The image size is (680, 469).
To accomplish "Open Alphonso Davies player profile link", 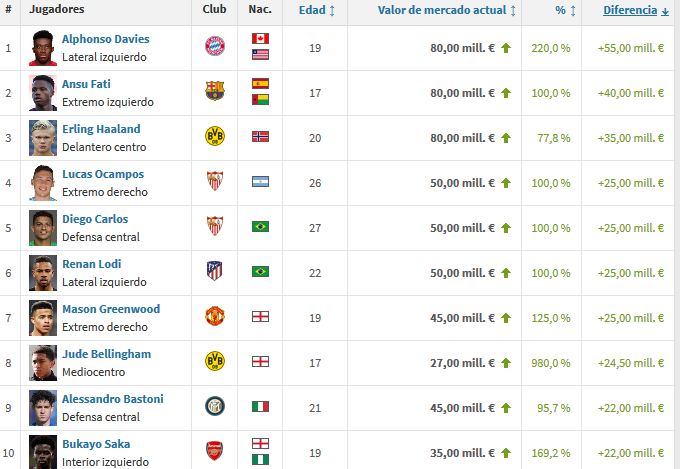I will (x=105, y=39).
